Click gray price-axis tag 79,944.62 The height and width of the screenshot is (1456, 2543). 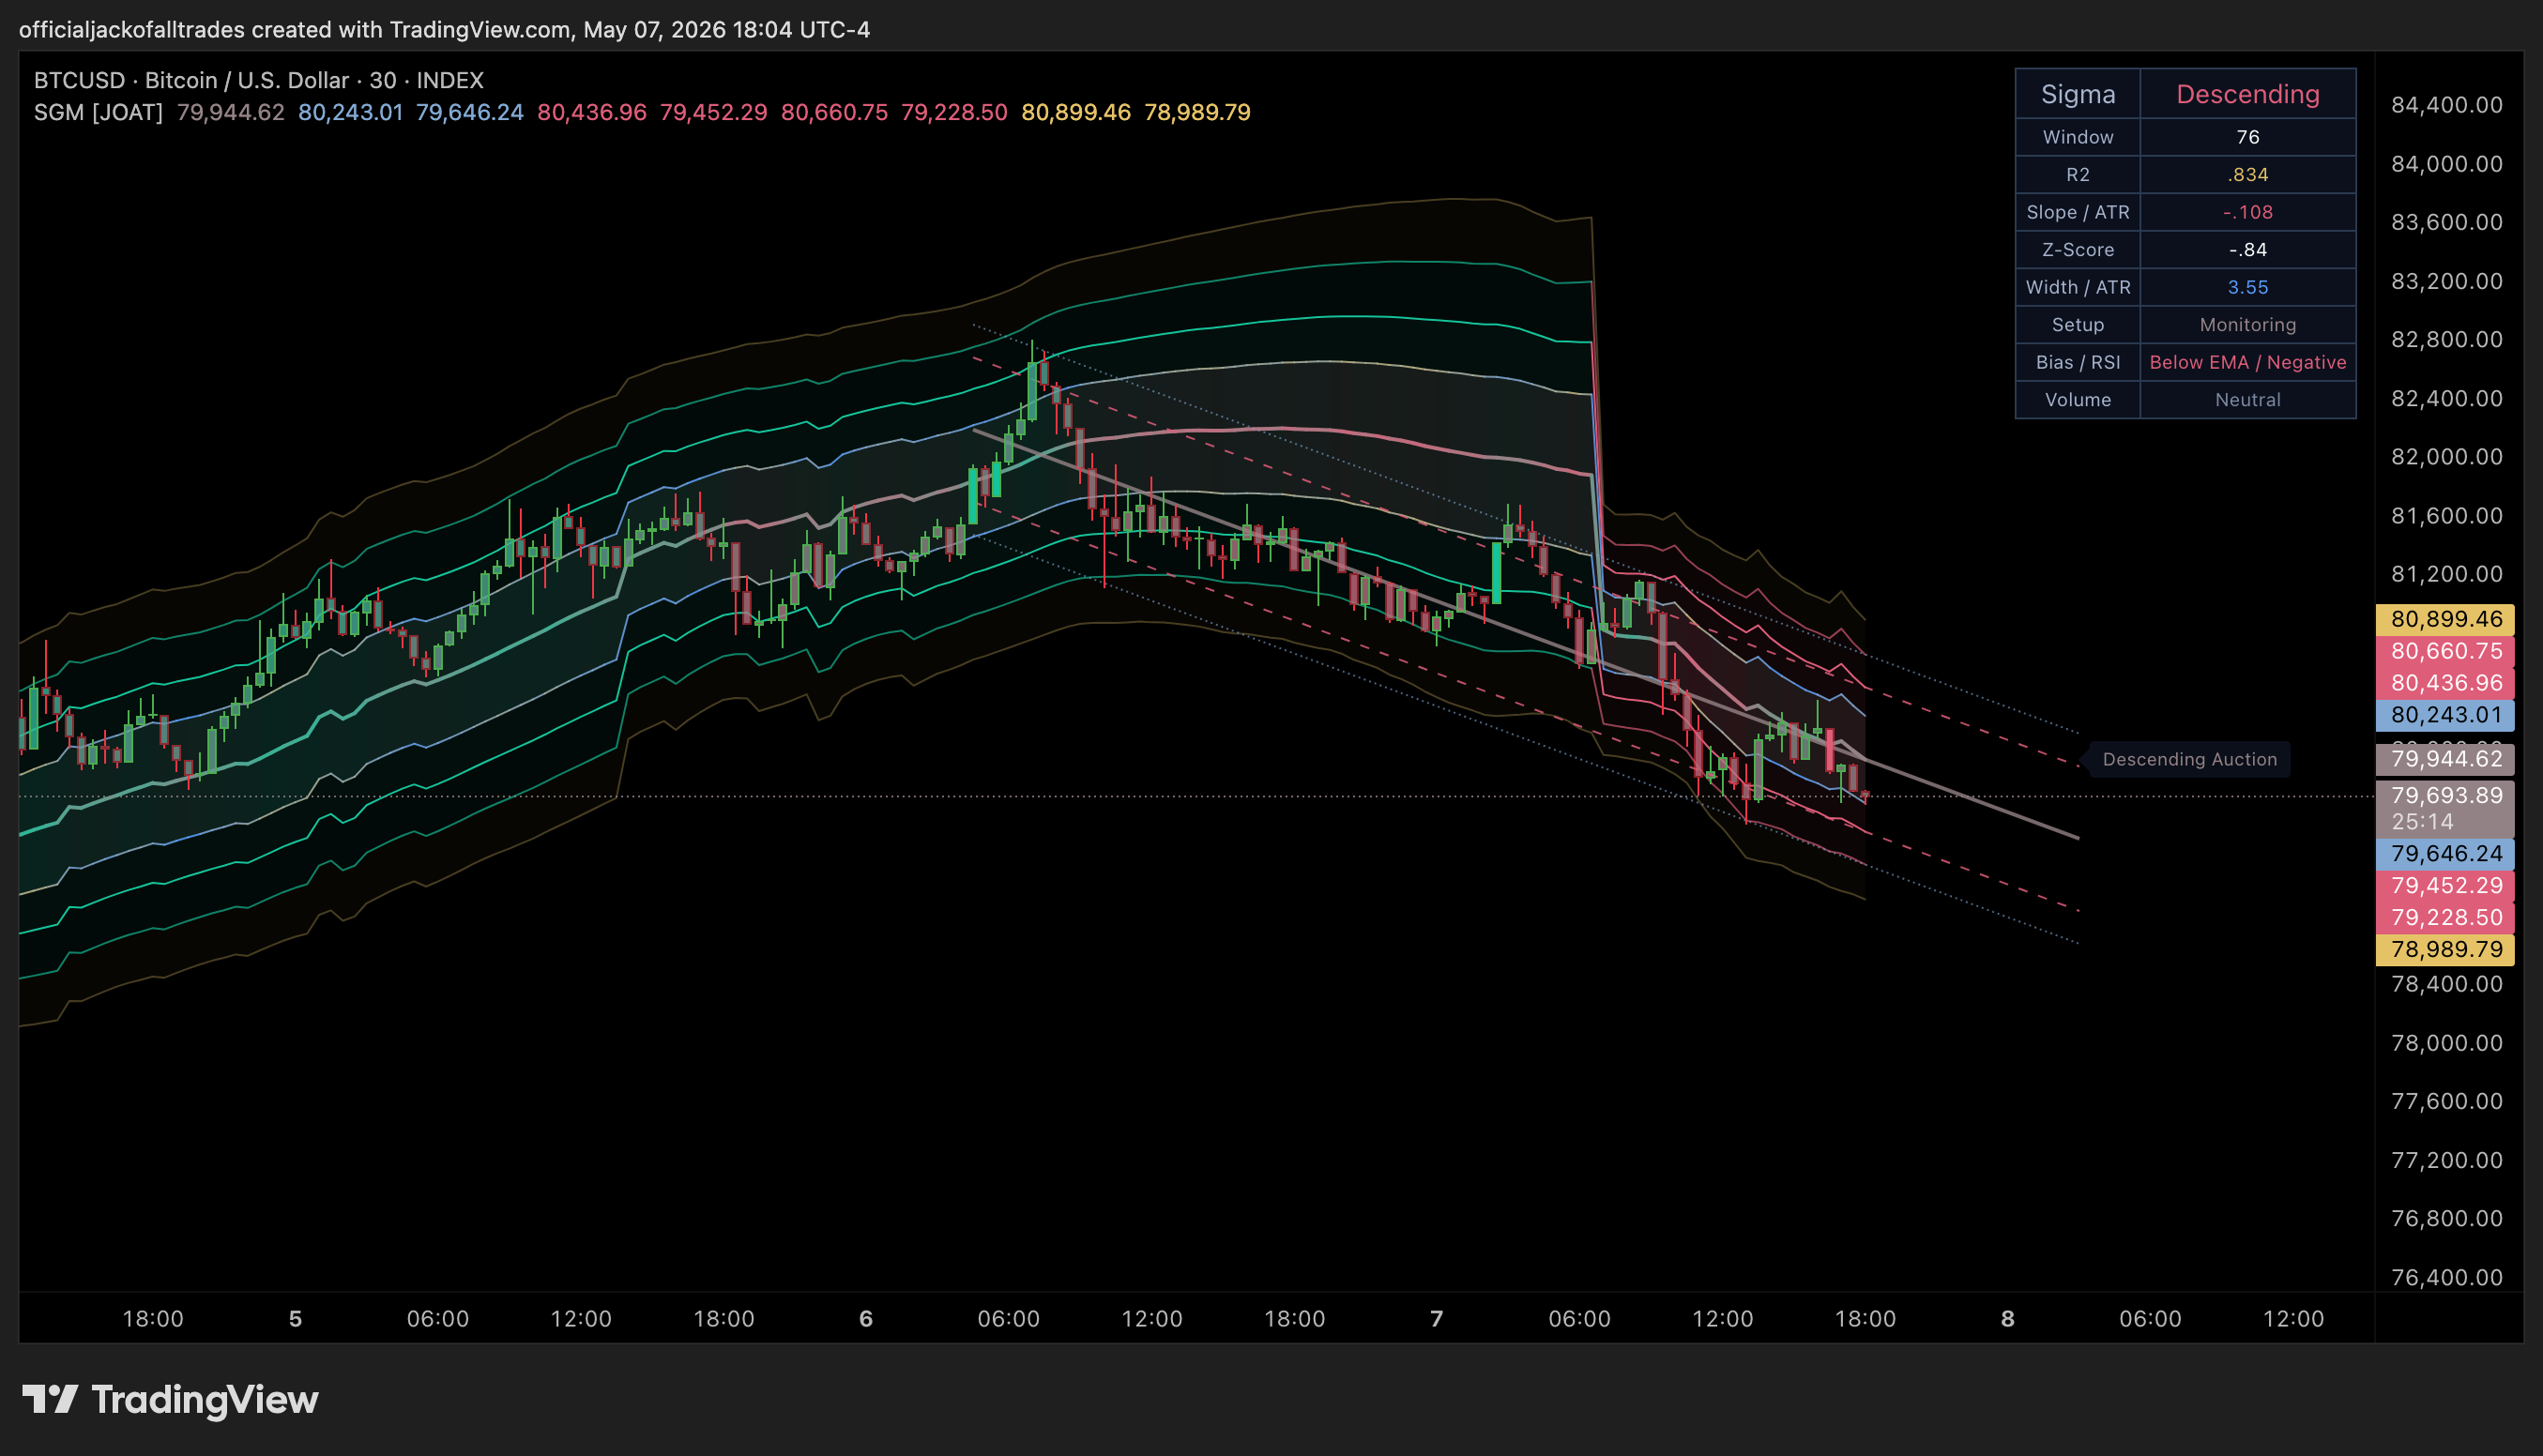[x=2445, y=759]
